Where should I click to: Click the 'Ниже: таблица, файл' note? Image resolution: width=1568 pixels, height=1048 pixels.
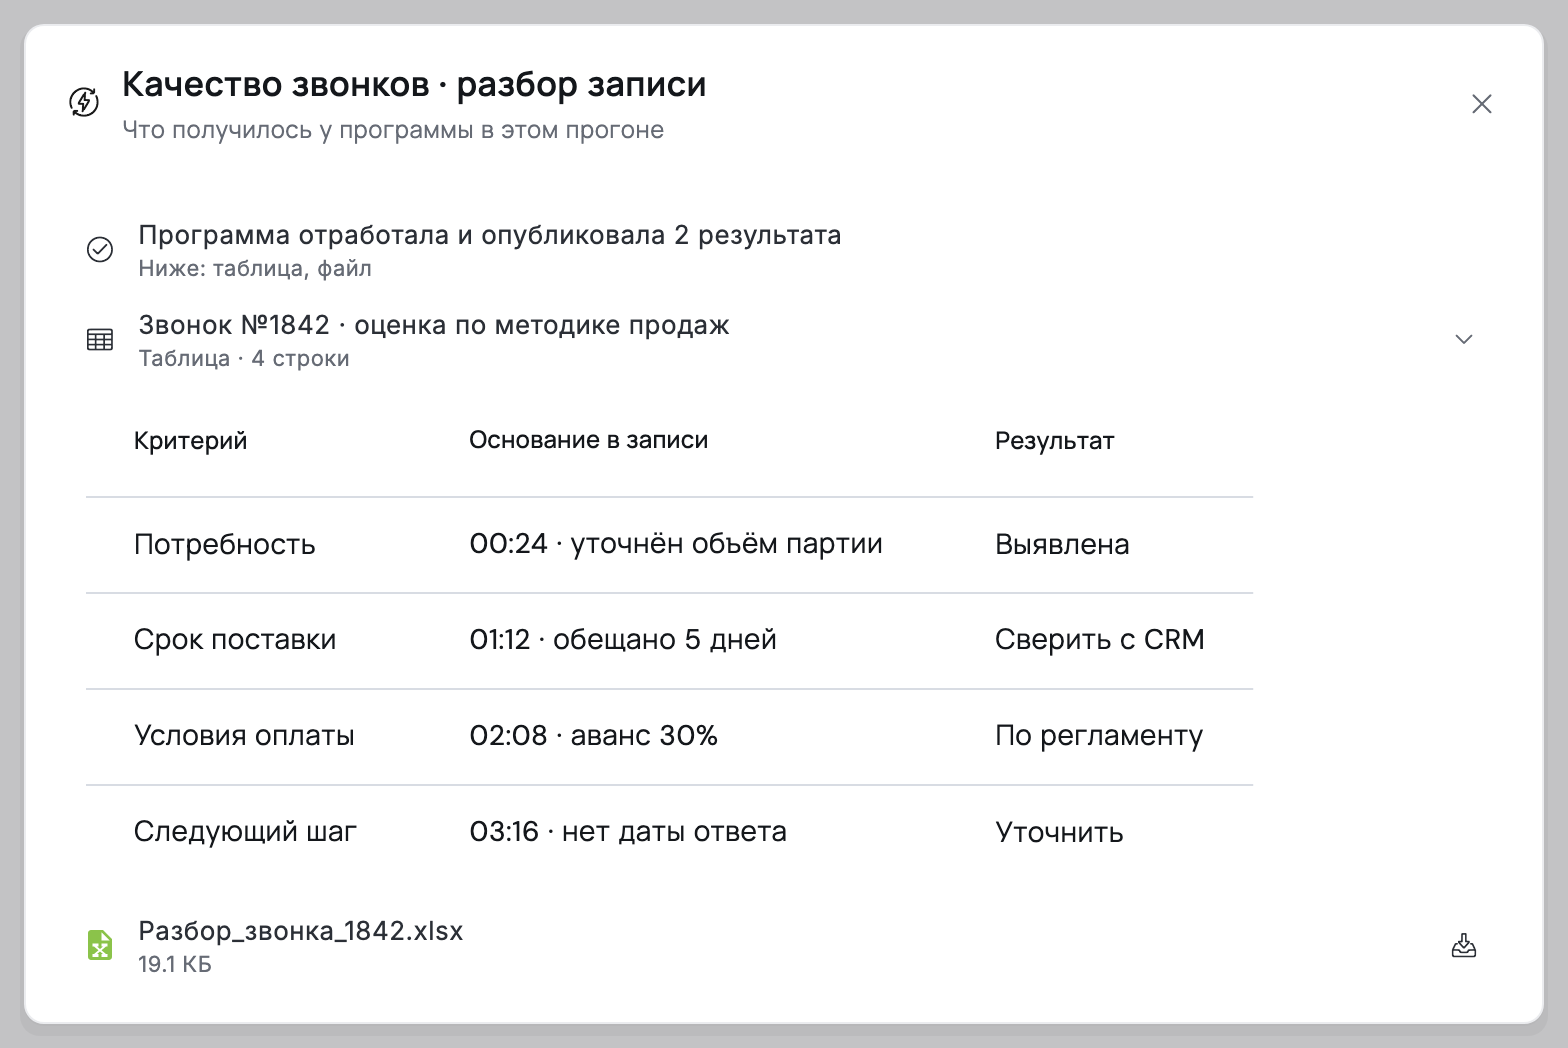point(255,268)
